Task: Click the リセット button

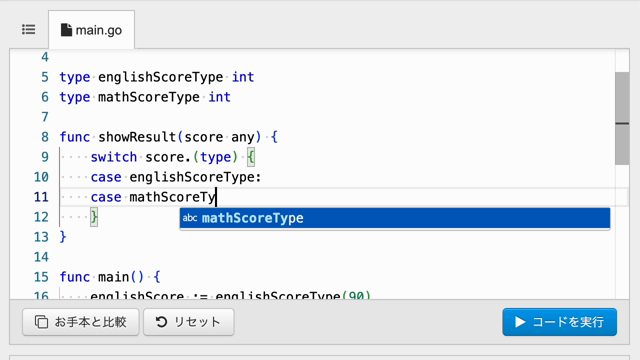Action: coord(189,322)
